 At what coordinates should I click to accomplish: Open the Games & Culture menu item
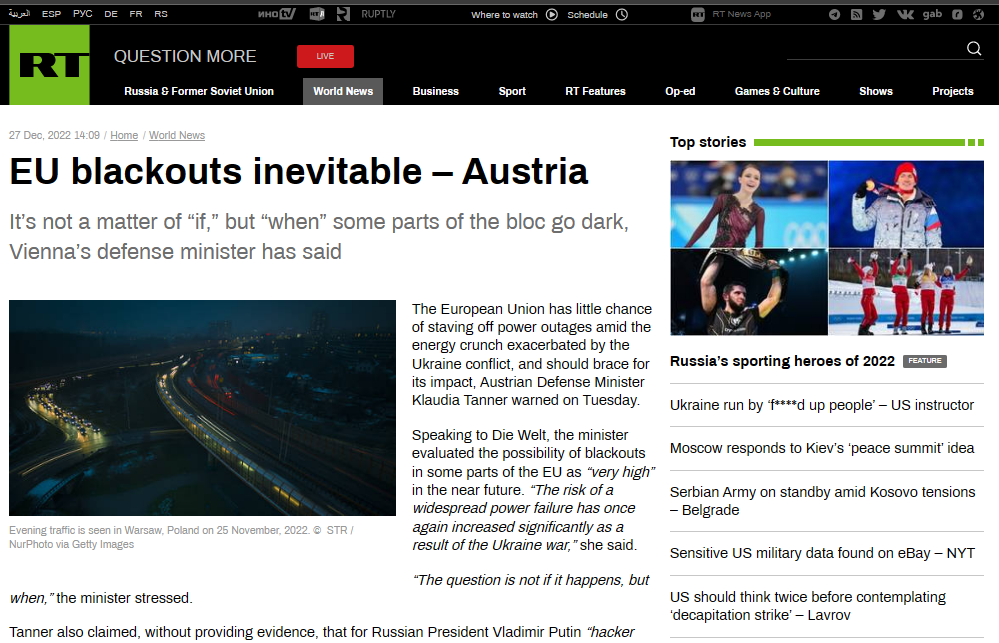click(777, 91)
